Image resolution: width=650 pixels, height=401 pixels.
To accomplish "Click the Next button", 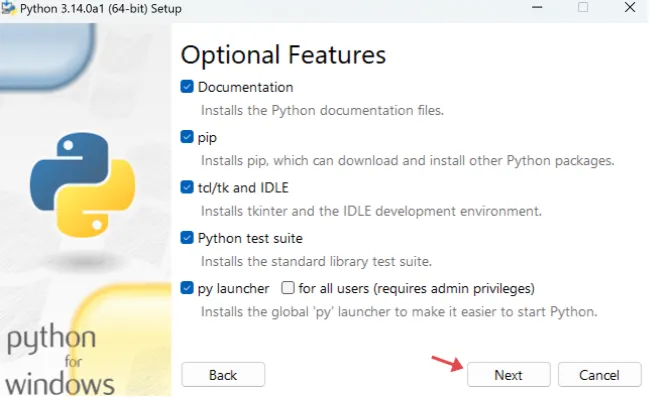I will point(508,375).
